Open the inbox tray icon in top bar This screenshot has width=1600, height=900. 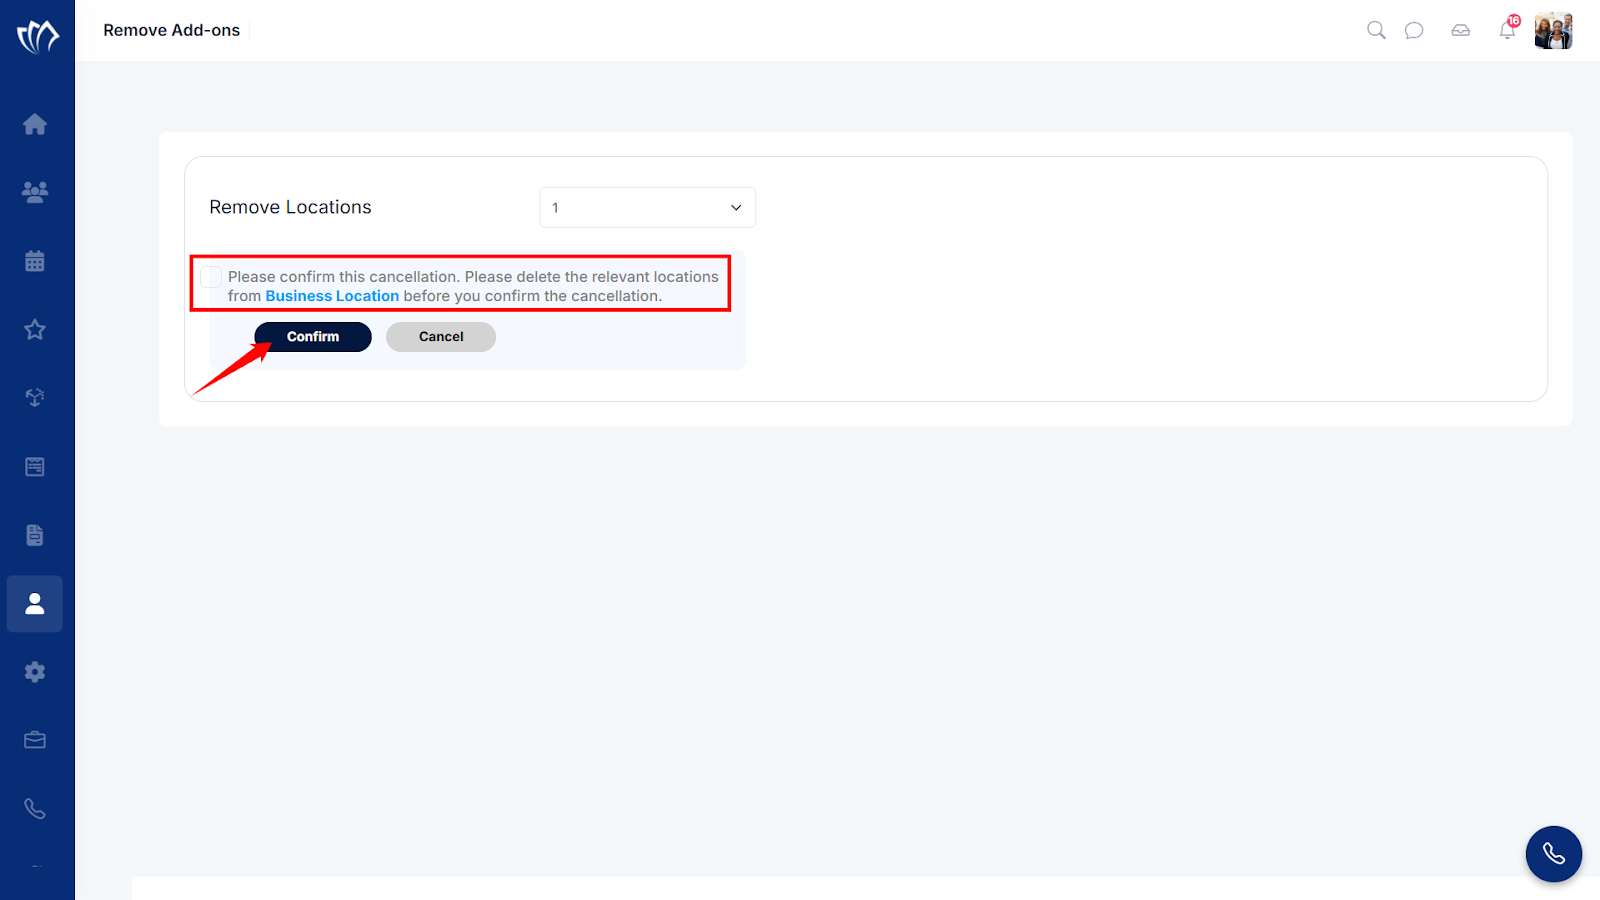pyautogui.click(x=1461, y=30)
